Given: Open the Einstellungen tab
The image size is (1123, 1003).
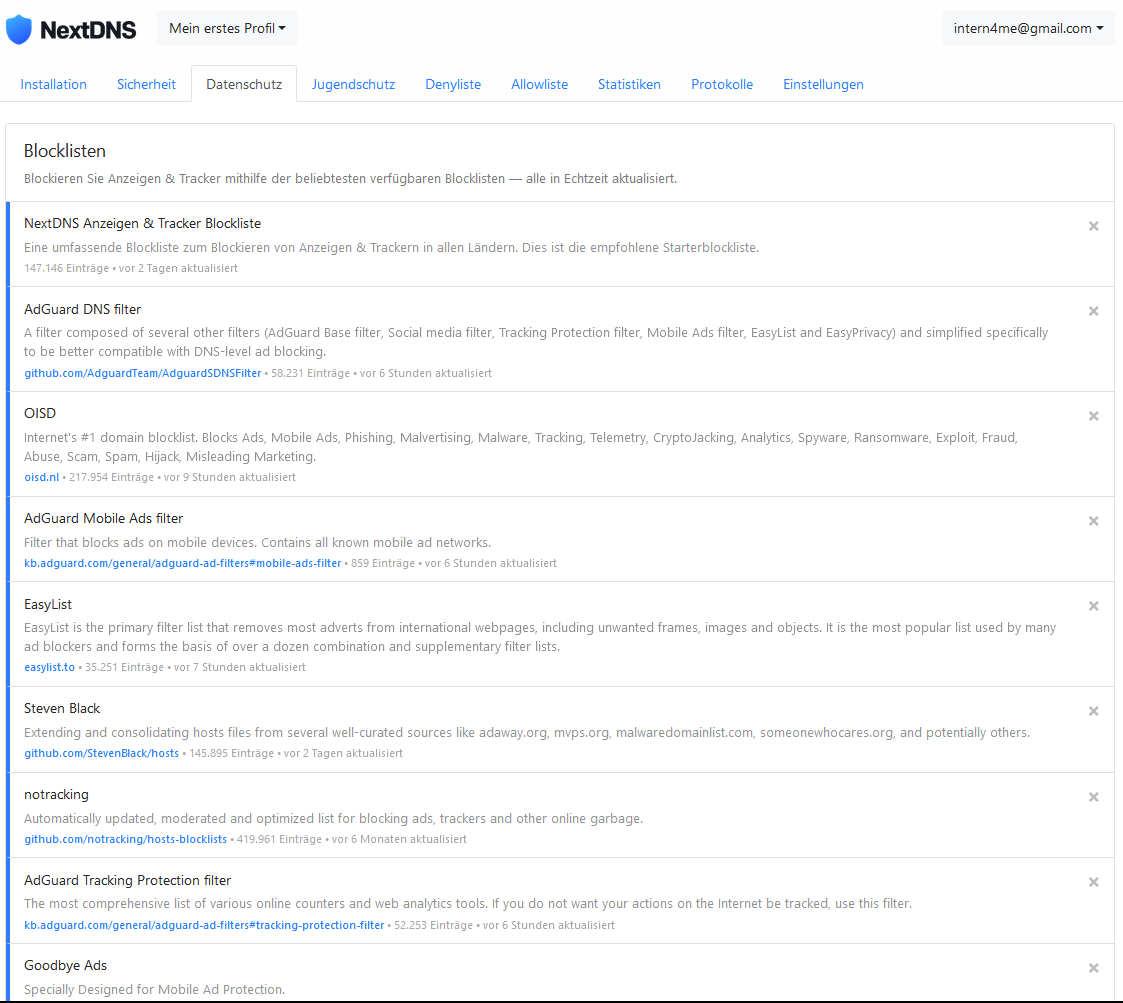Looking at the screenshot, I should coord(823,85).
